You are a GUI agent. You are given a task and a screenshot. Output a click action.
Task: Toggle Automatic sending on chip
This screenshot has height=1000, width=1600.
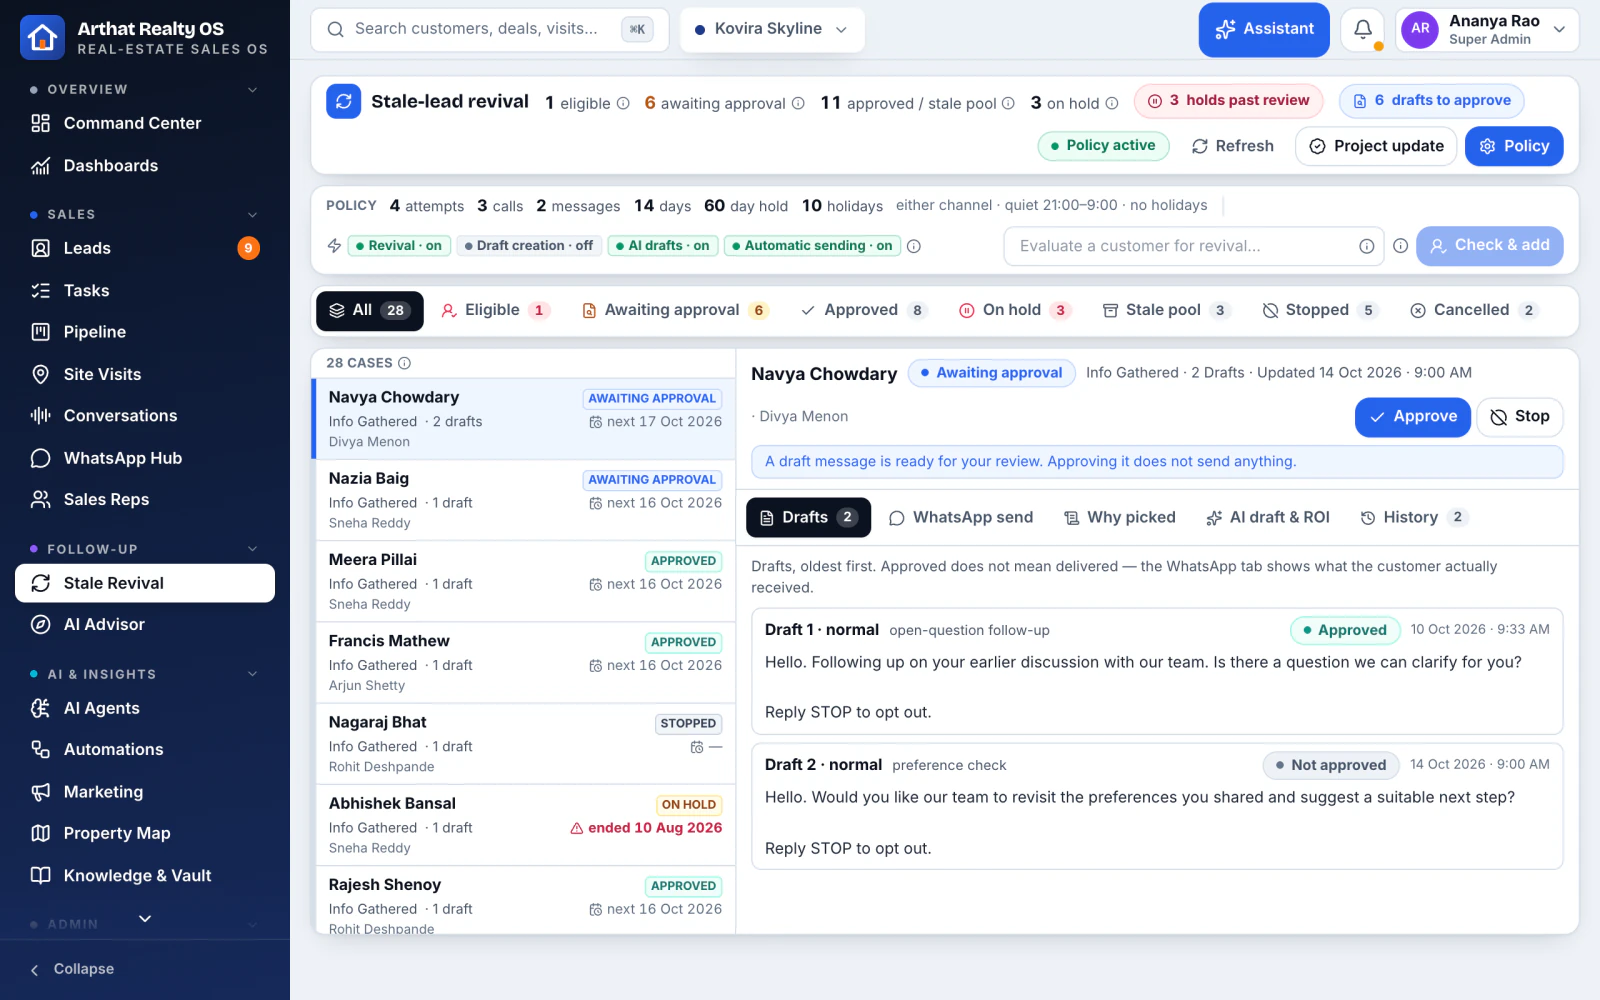click(x=813, y=246)
